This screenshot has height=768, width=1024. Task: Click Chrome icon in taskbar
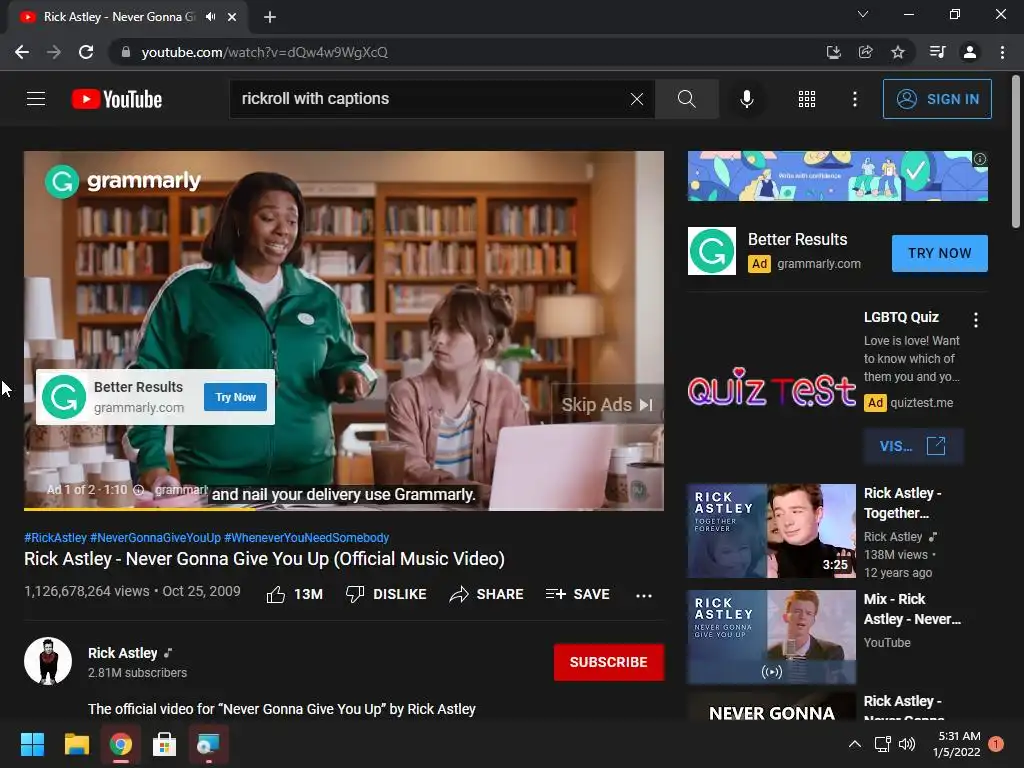[120, 744]
